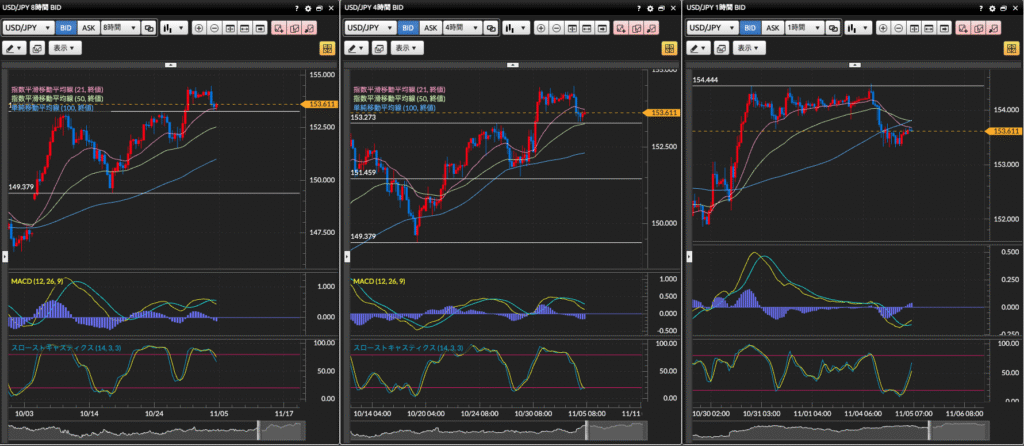Select BID price on the 4時間 chart
This screenshot has width=1024, height=446.
click(406, 28)
